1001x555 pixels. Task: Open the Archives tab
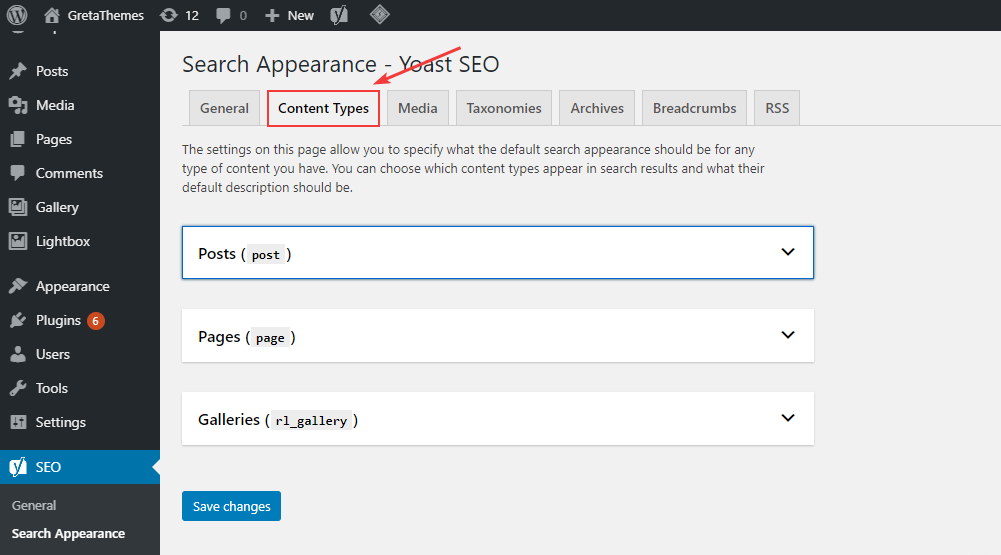tap(597, 108)
